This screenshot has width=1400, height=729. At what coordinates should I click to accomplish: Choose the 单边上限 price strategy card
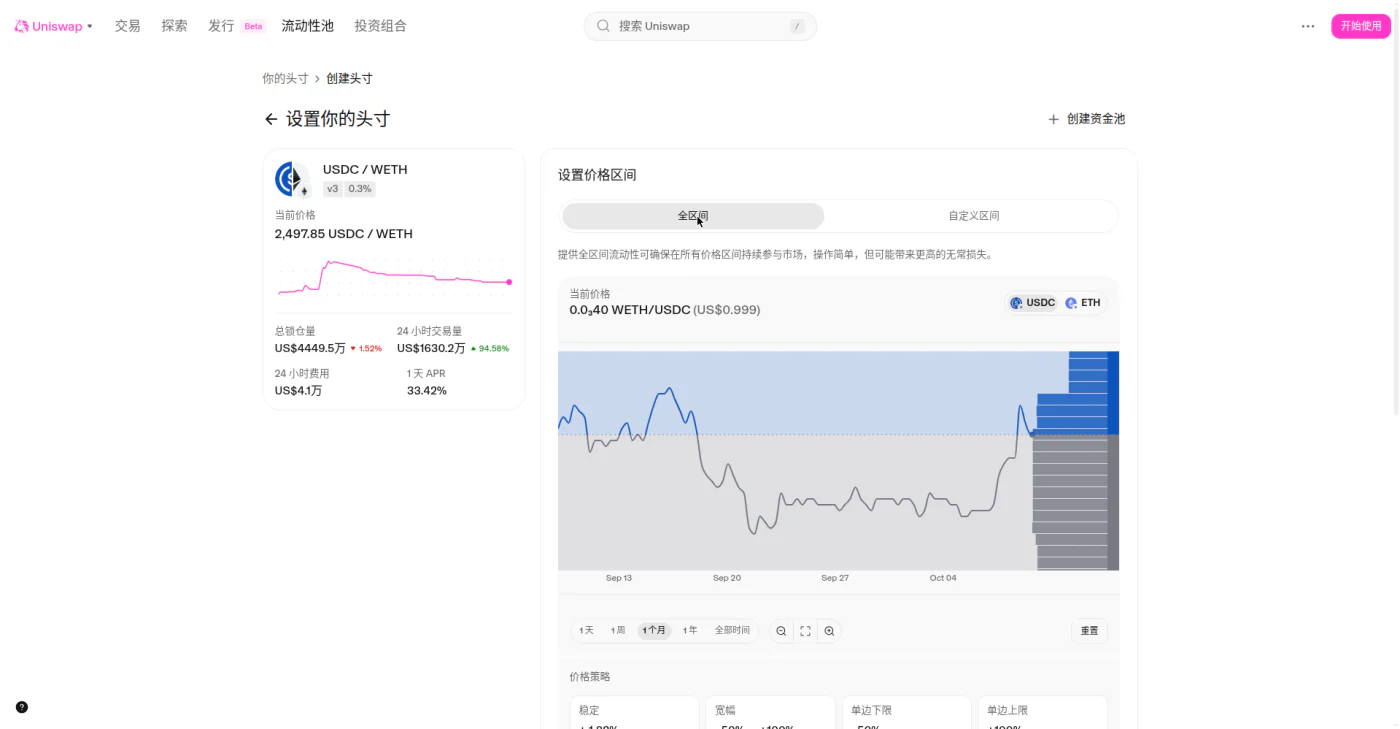(x=1043, y=712)
